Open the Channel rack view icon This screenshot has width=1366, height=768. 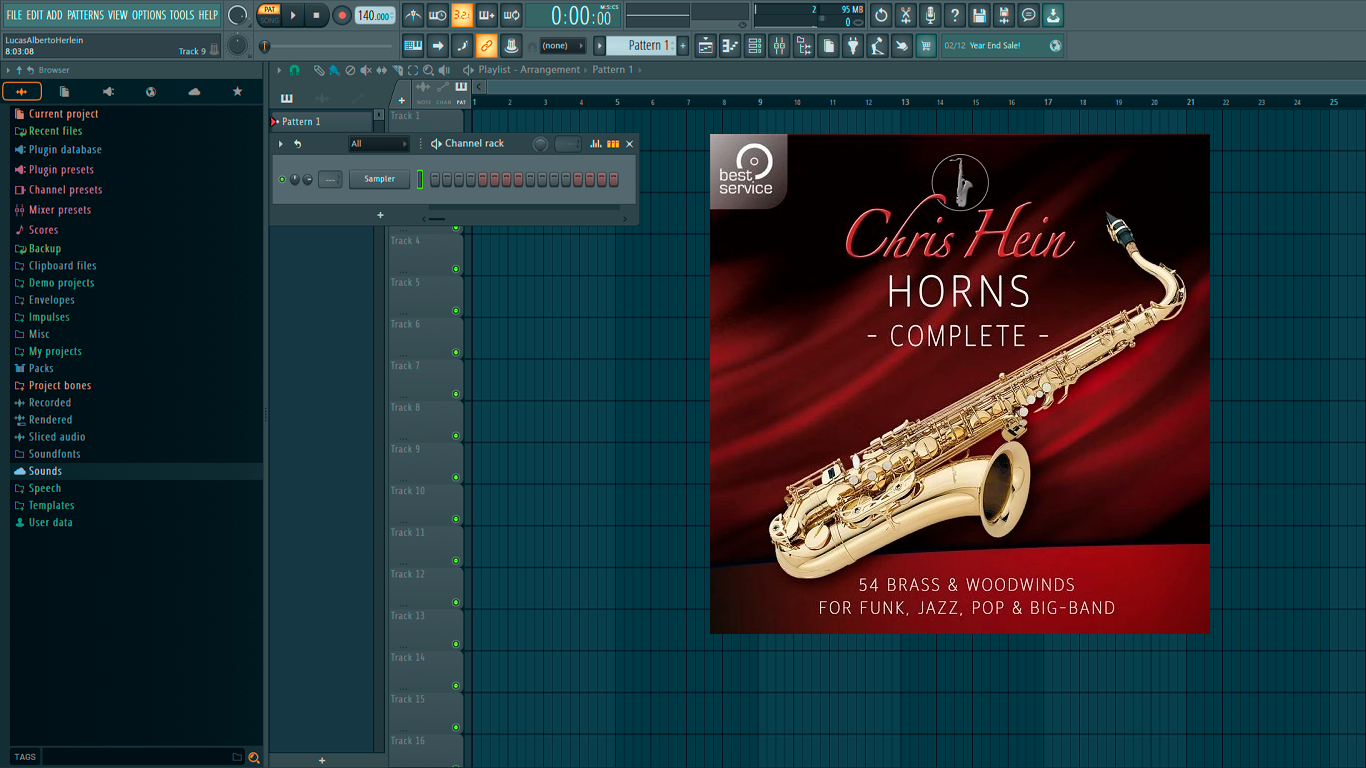click(755, 45)
